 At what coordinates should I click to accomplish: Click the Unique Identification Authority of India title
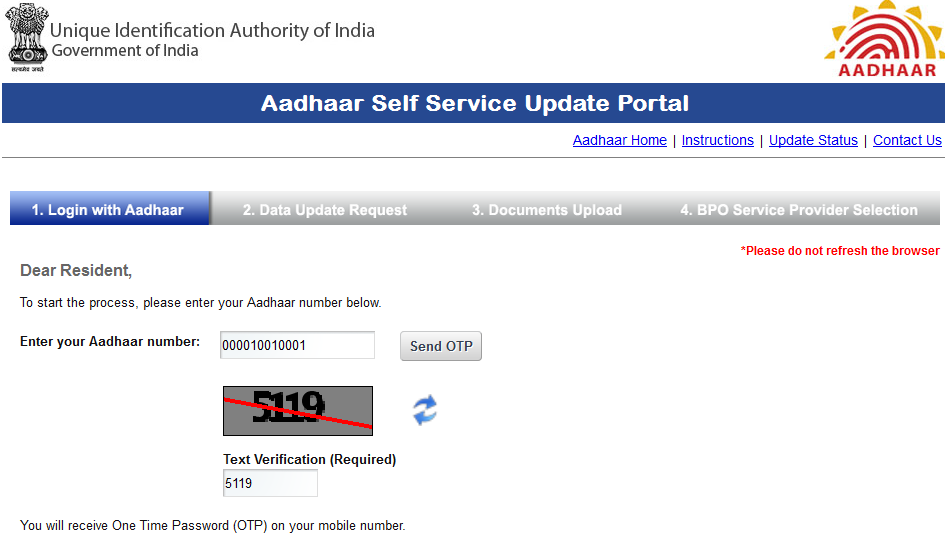(212, 30)
